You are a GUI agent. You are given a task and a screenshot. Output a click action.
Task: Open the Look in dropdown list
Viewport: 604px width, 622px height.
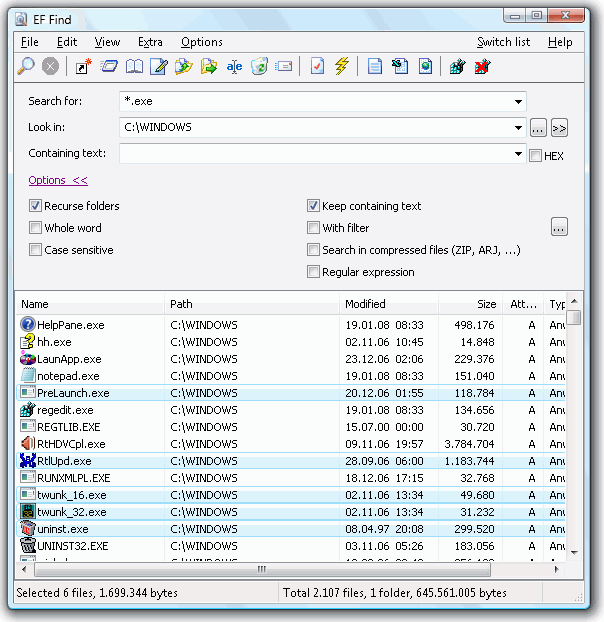click(x=519, y=128)
